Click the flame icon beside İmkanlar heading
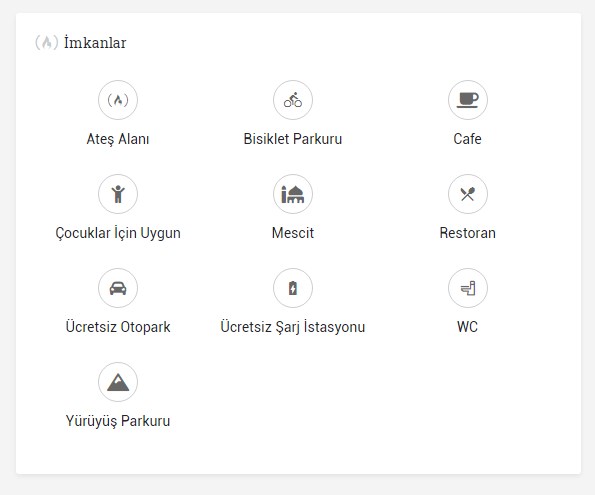595x495 pixels. pyautogui.click(x=46, y=43)
